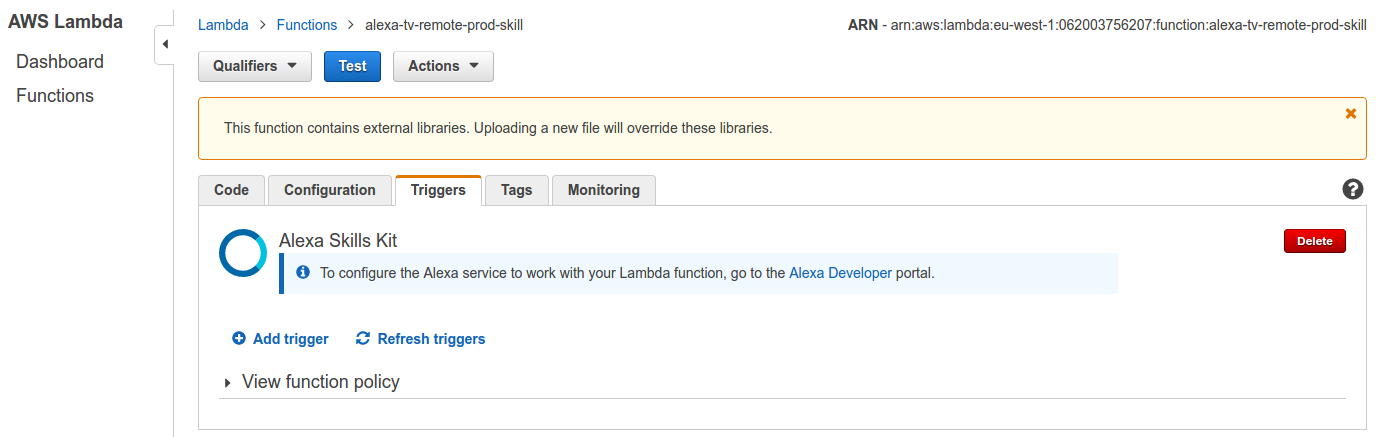Open Functions in the sidebar

(55, 96)
